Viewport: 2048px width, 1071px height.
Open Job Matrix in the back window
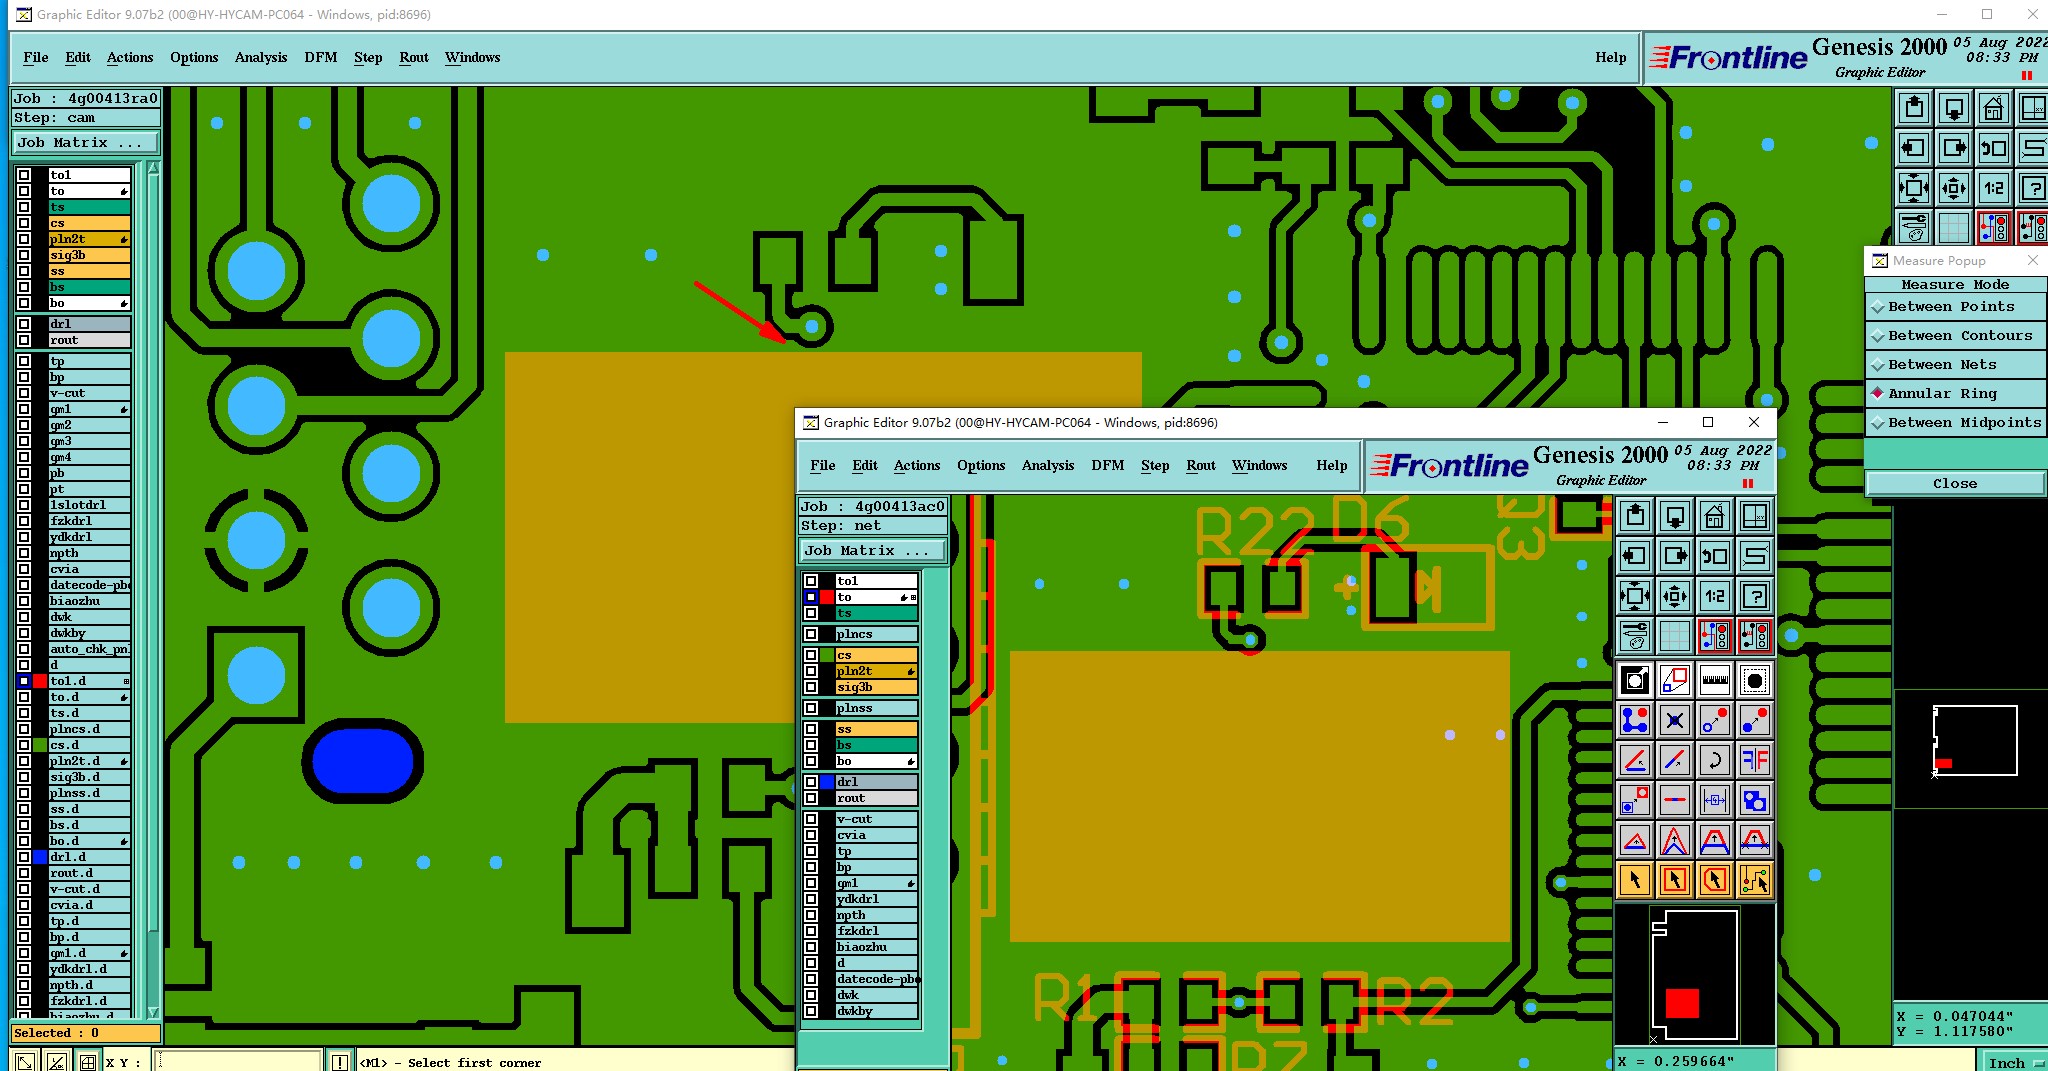pos(85,143)
